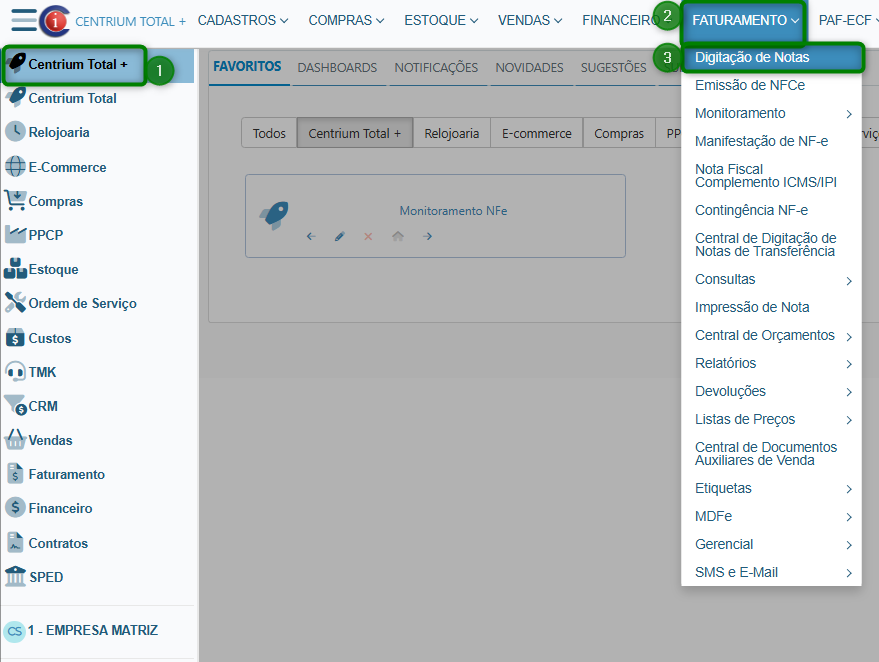Click the Compras shopping cart icon

click(15, 201)
